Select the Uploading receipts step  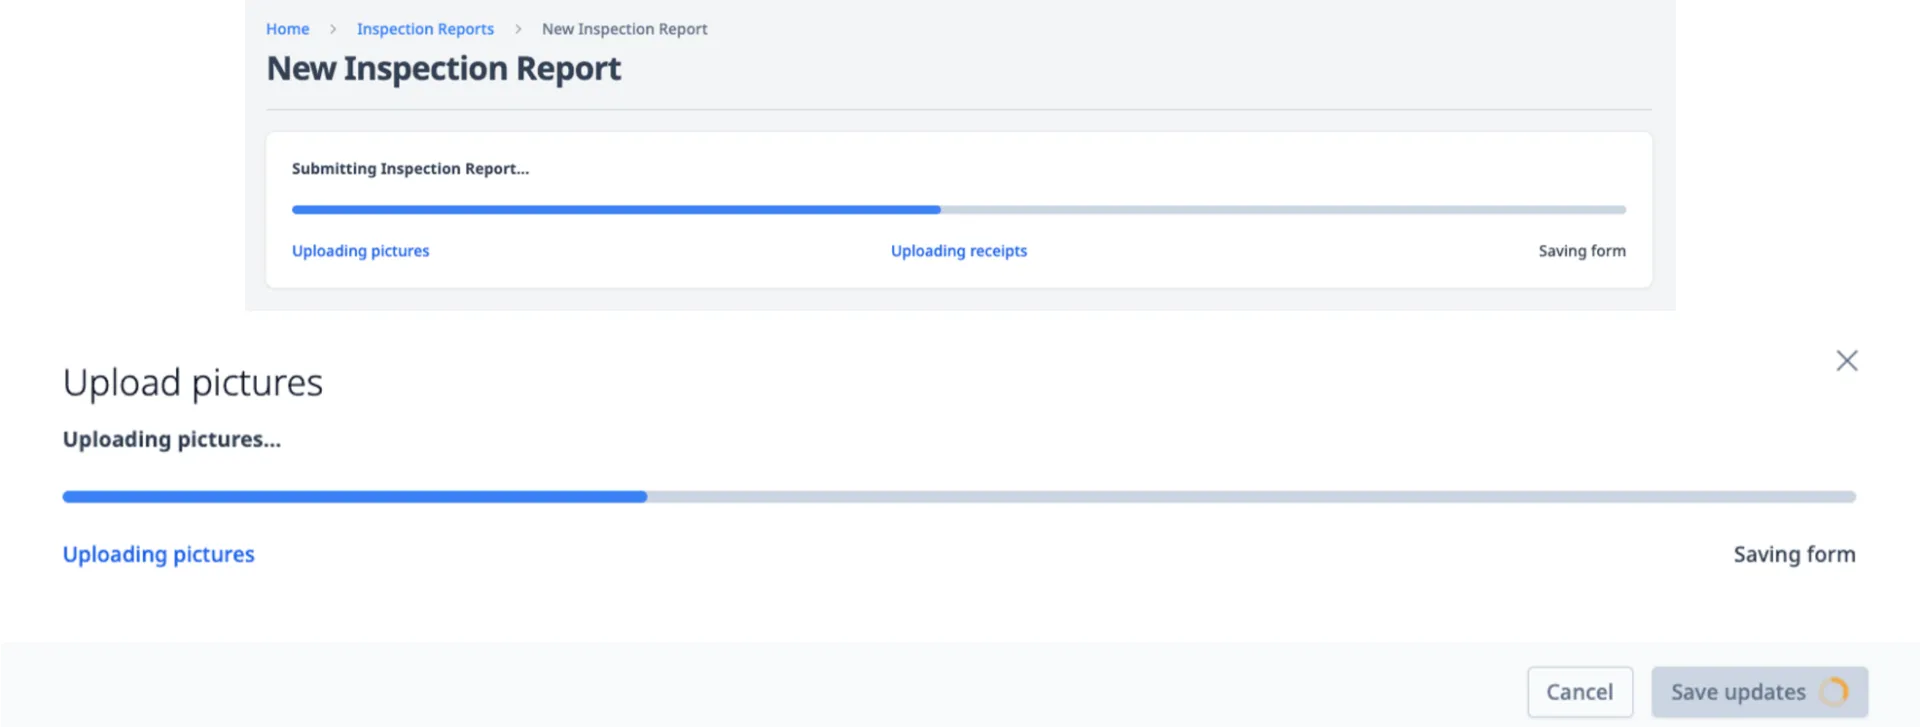tap(959, 251)
